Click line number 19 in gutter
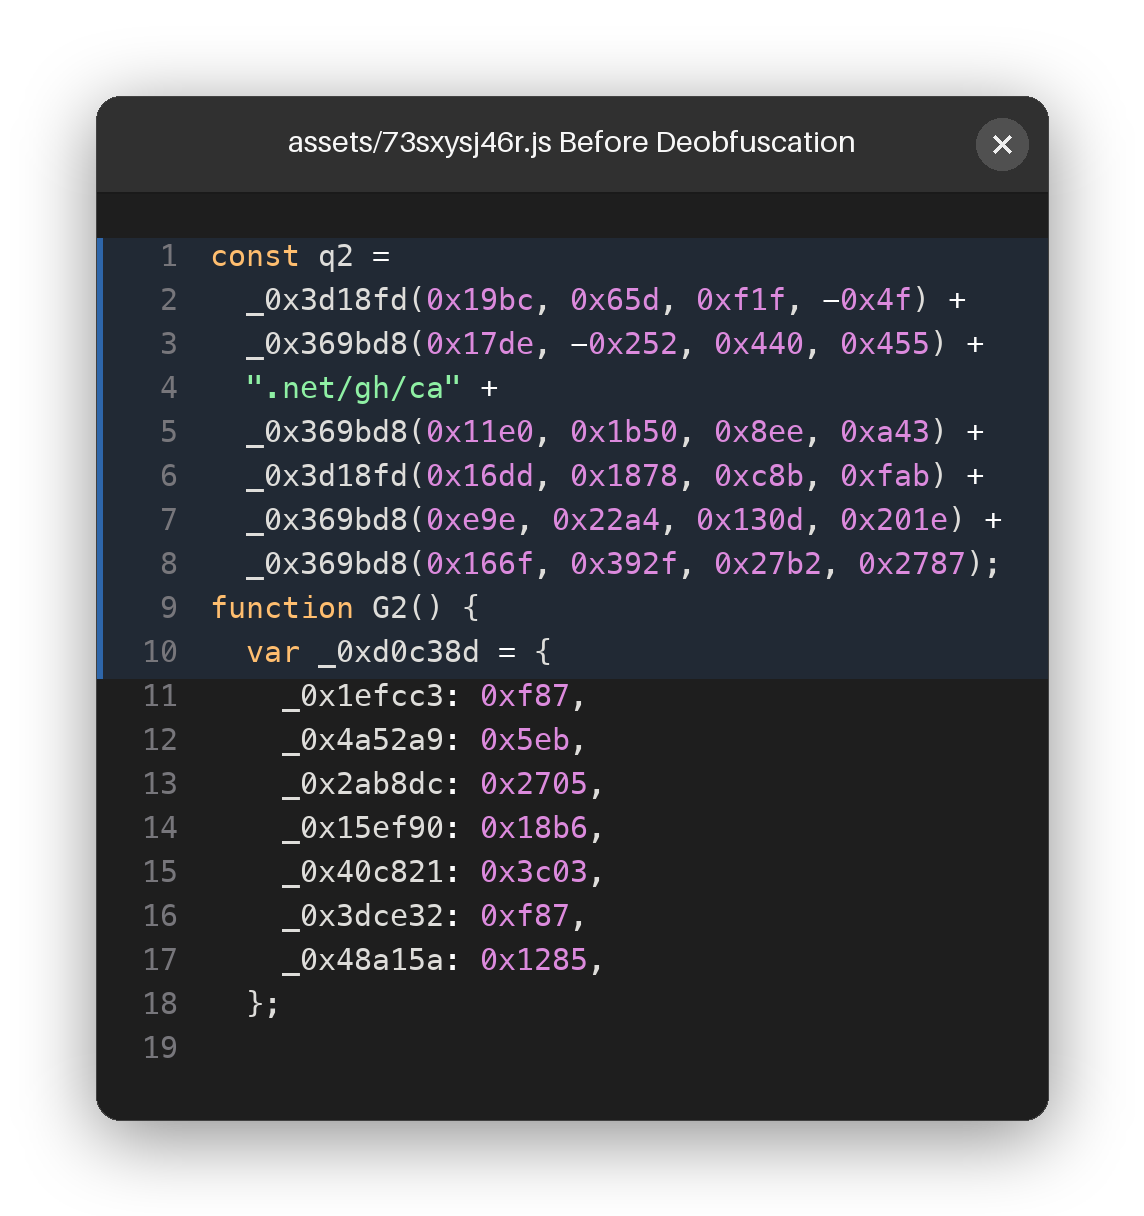Screen dimensions: 1144x1216 tap(160, 1048)
